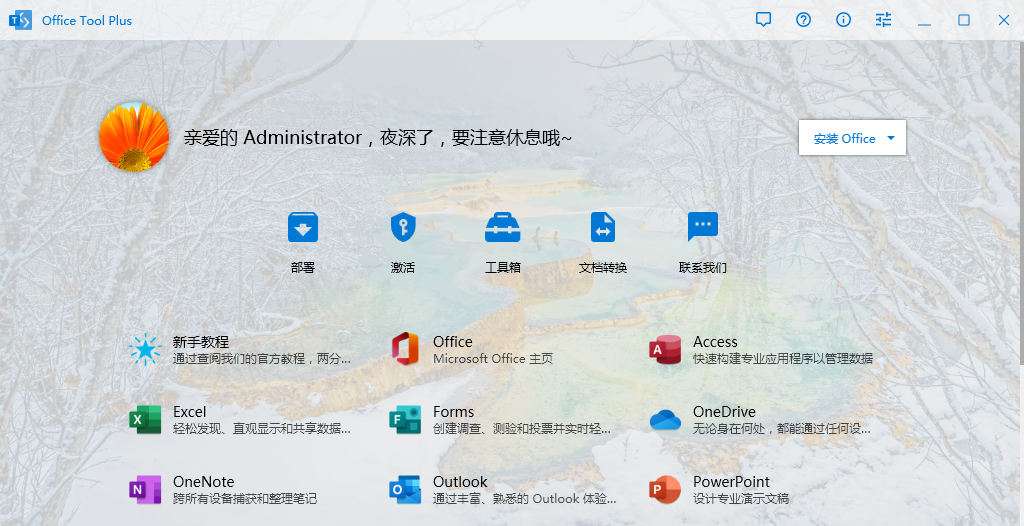
Task: Click the Access app icon
Action: (x=665, y=350)
